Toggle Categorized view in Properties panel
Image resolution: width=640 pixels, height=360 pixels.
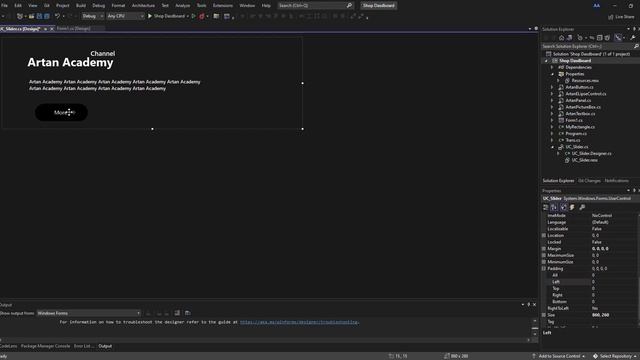point(545,207)
